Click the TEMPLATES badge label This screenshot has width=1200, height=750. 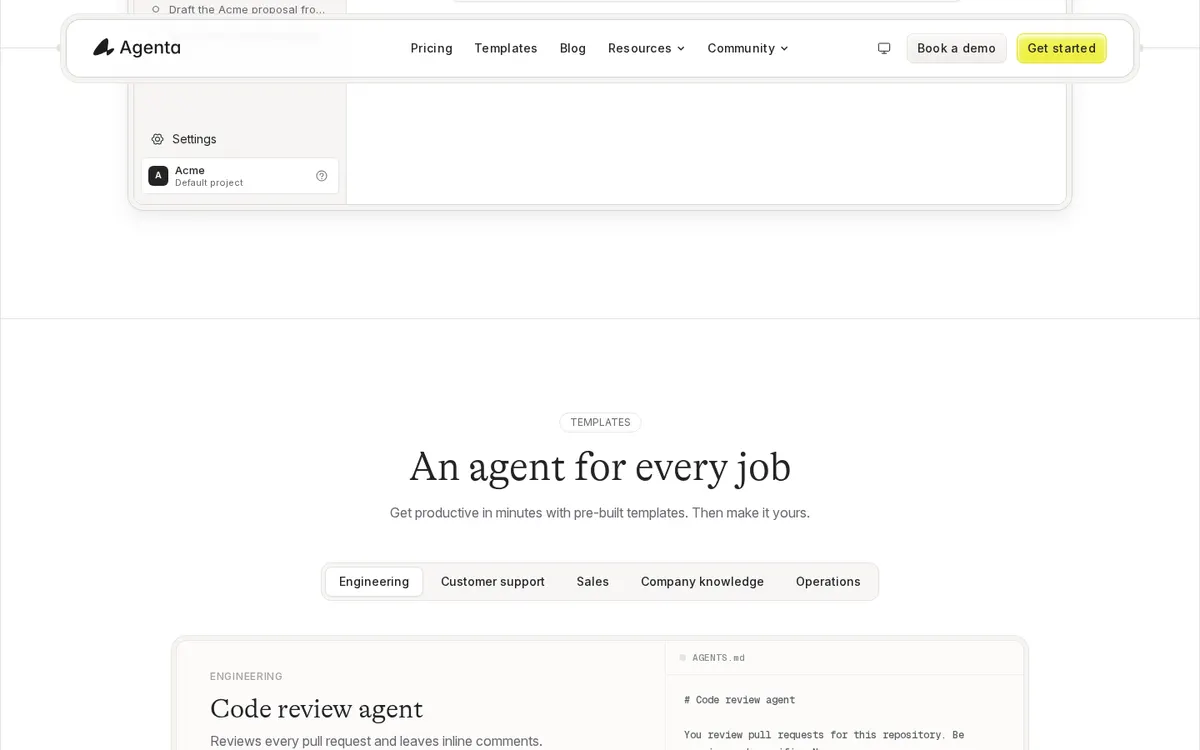pos(600,422)
